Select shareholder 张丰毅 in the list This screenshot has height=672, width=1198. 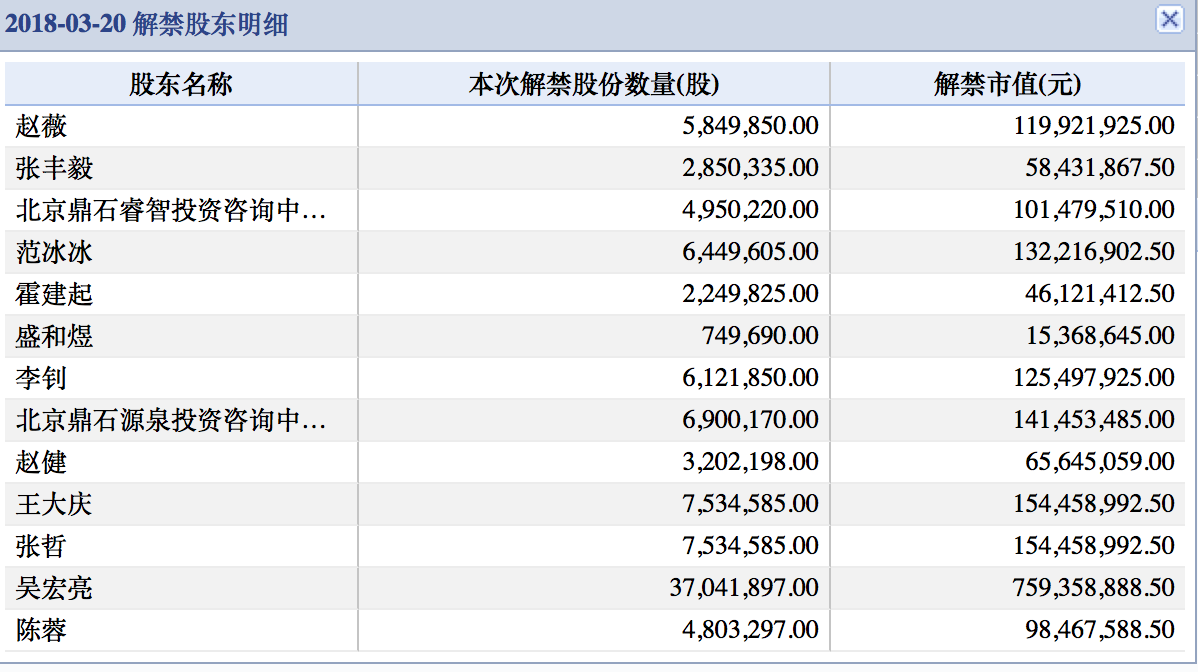click(54, 168)
